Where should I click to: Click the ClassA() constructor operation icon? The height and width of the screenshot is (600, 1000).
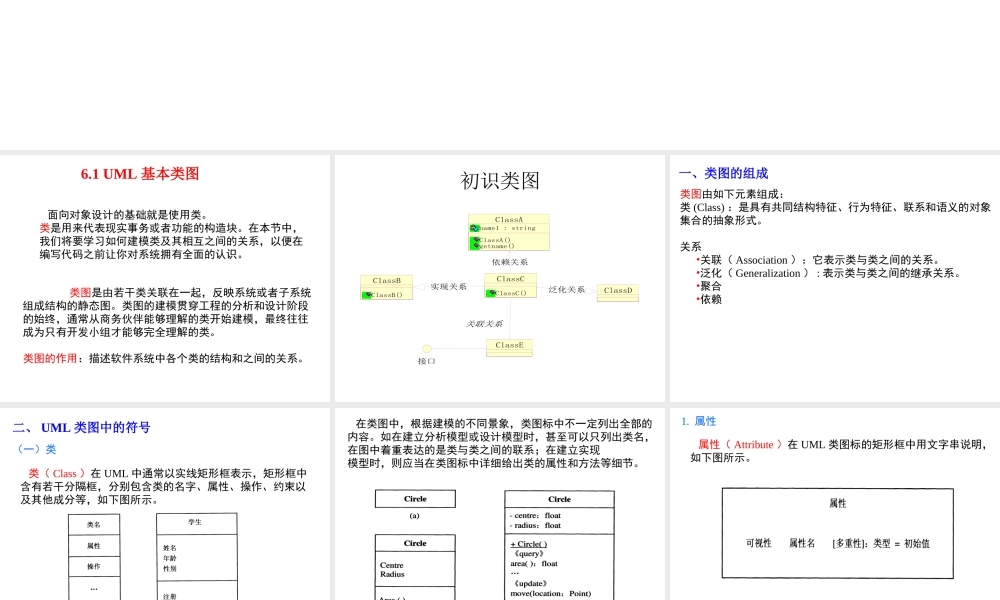pyautogui.click(x=474, y=238)
